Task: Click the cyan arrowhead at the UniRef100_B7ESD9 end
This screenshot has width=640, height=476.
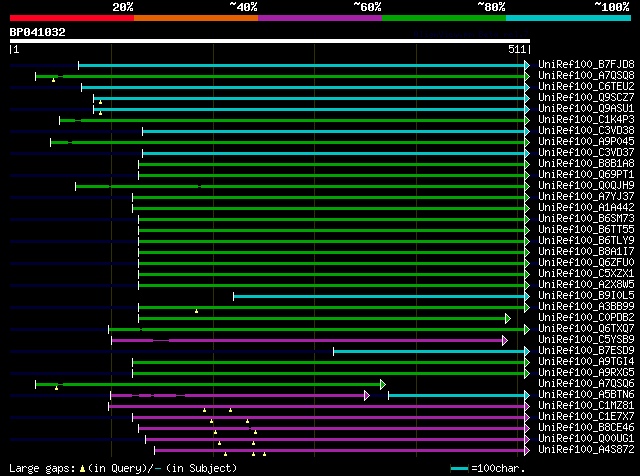Action: [527, 351]
